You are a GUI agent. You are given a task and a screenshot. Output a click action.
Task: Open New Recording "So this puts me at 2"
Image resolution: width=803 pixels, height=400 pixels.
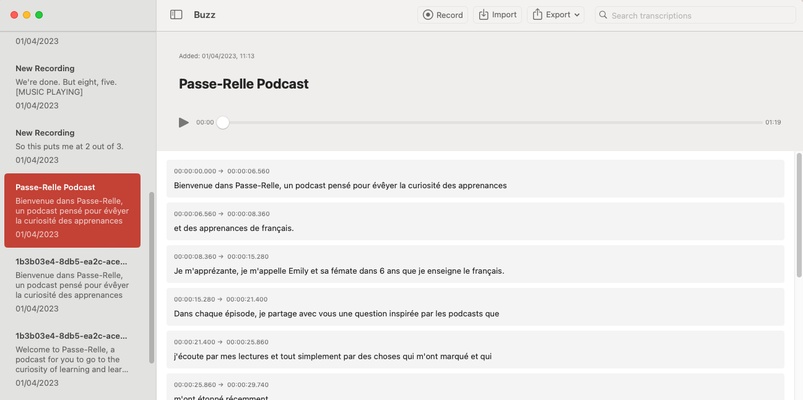point(72,146)
